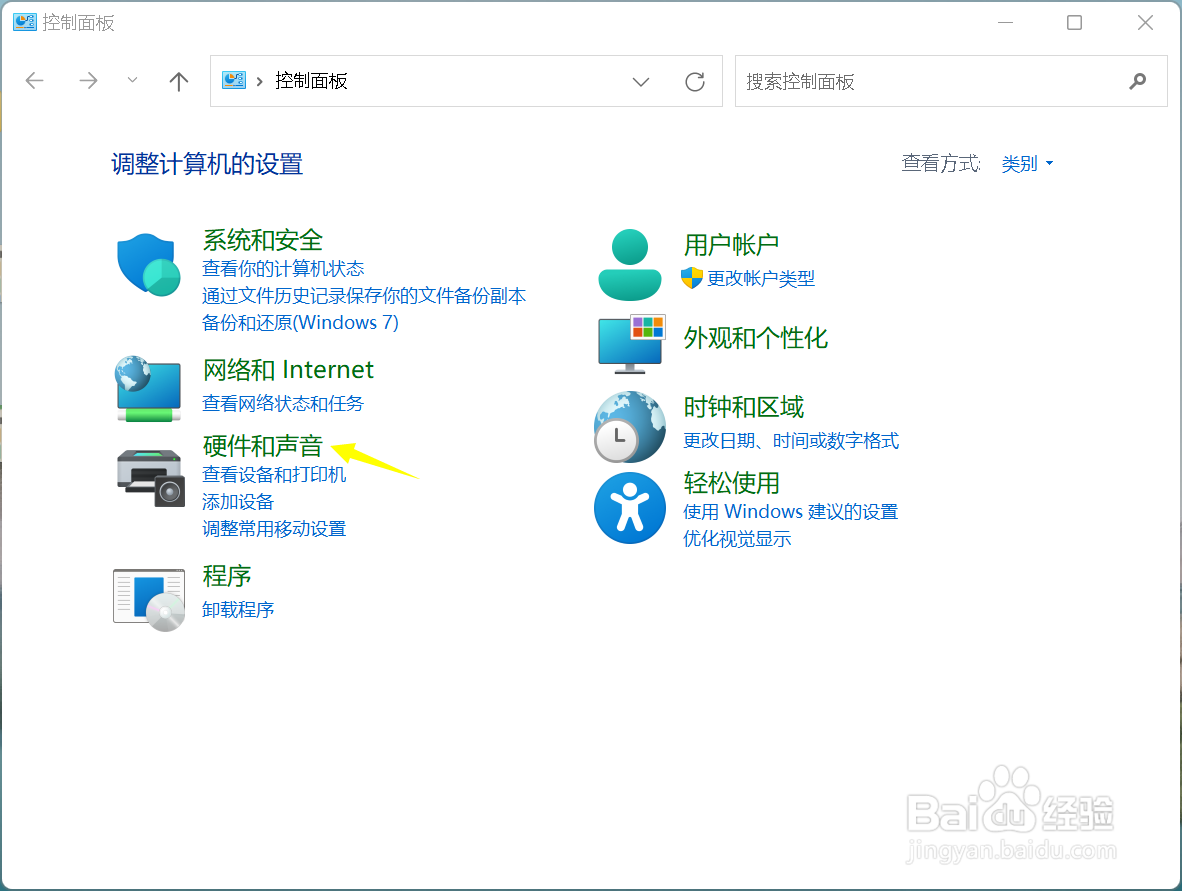Click the forward navigation arrow
This screenshot has height=891, width=1182.
coord(88,81)
